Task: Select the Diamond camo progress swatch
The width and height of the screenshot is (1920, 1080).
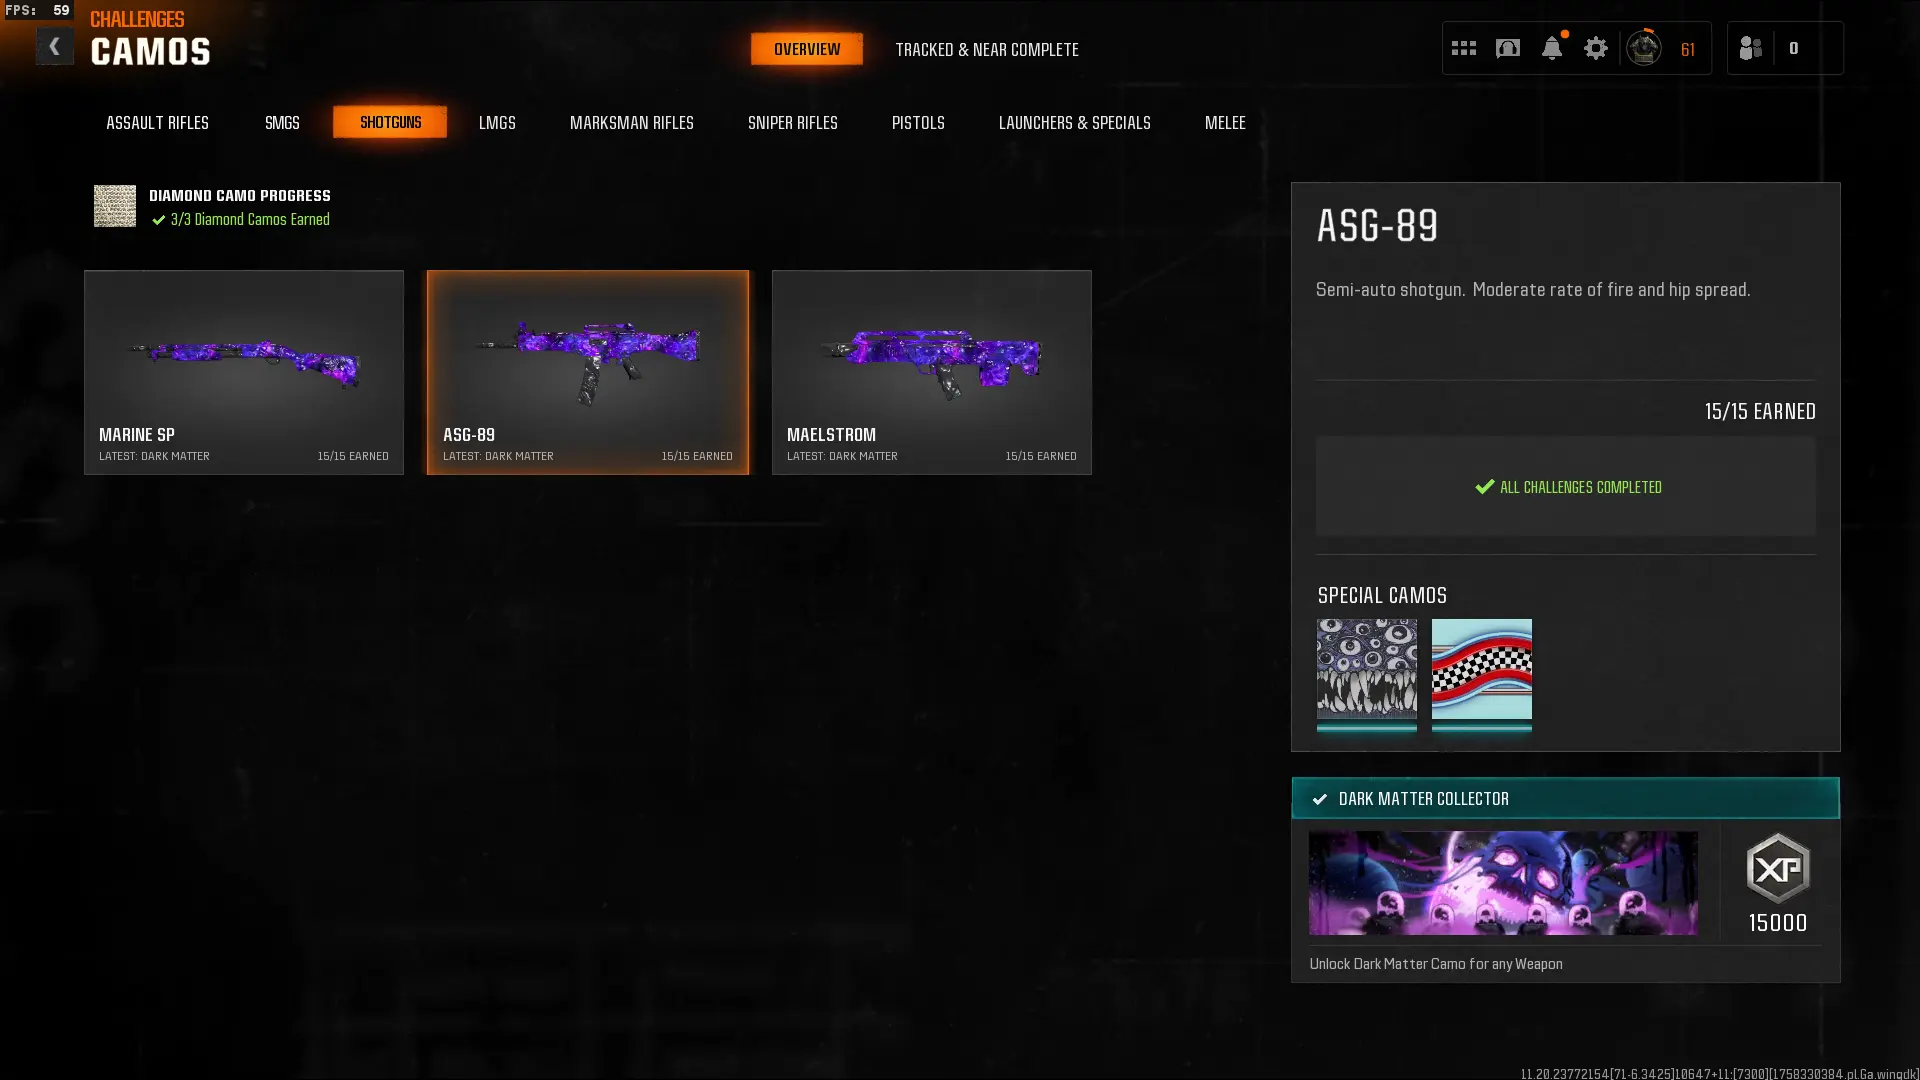Action: (x=115, y=206)
